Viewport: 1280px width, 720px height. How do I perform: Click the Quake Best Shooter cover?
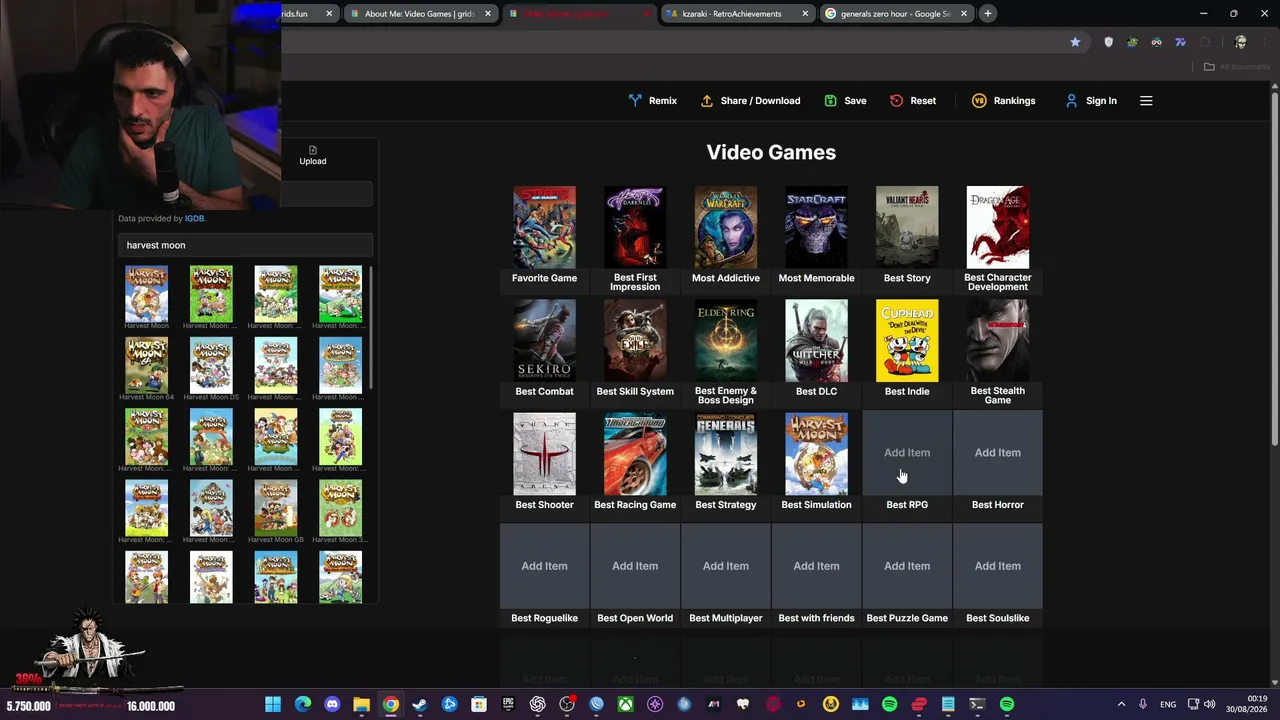coord(544,454)
